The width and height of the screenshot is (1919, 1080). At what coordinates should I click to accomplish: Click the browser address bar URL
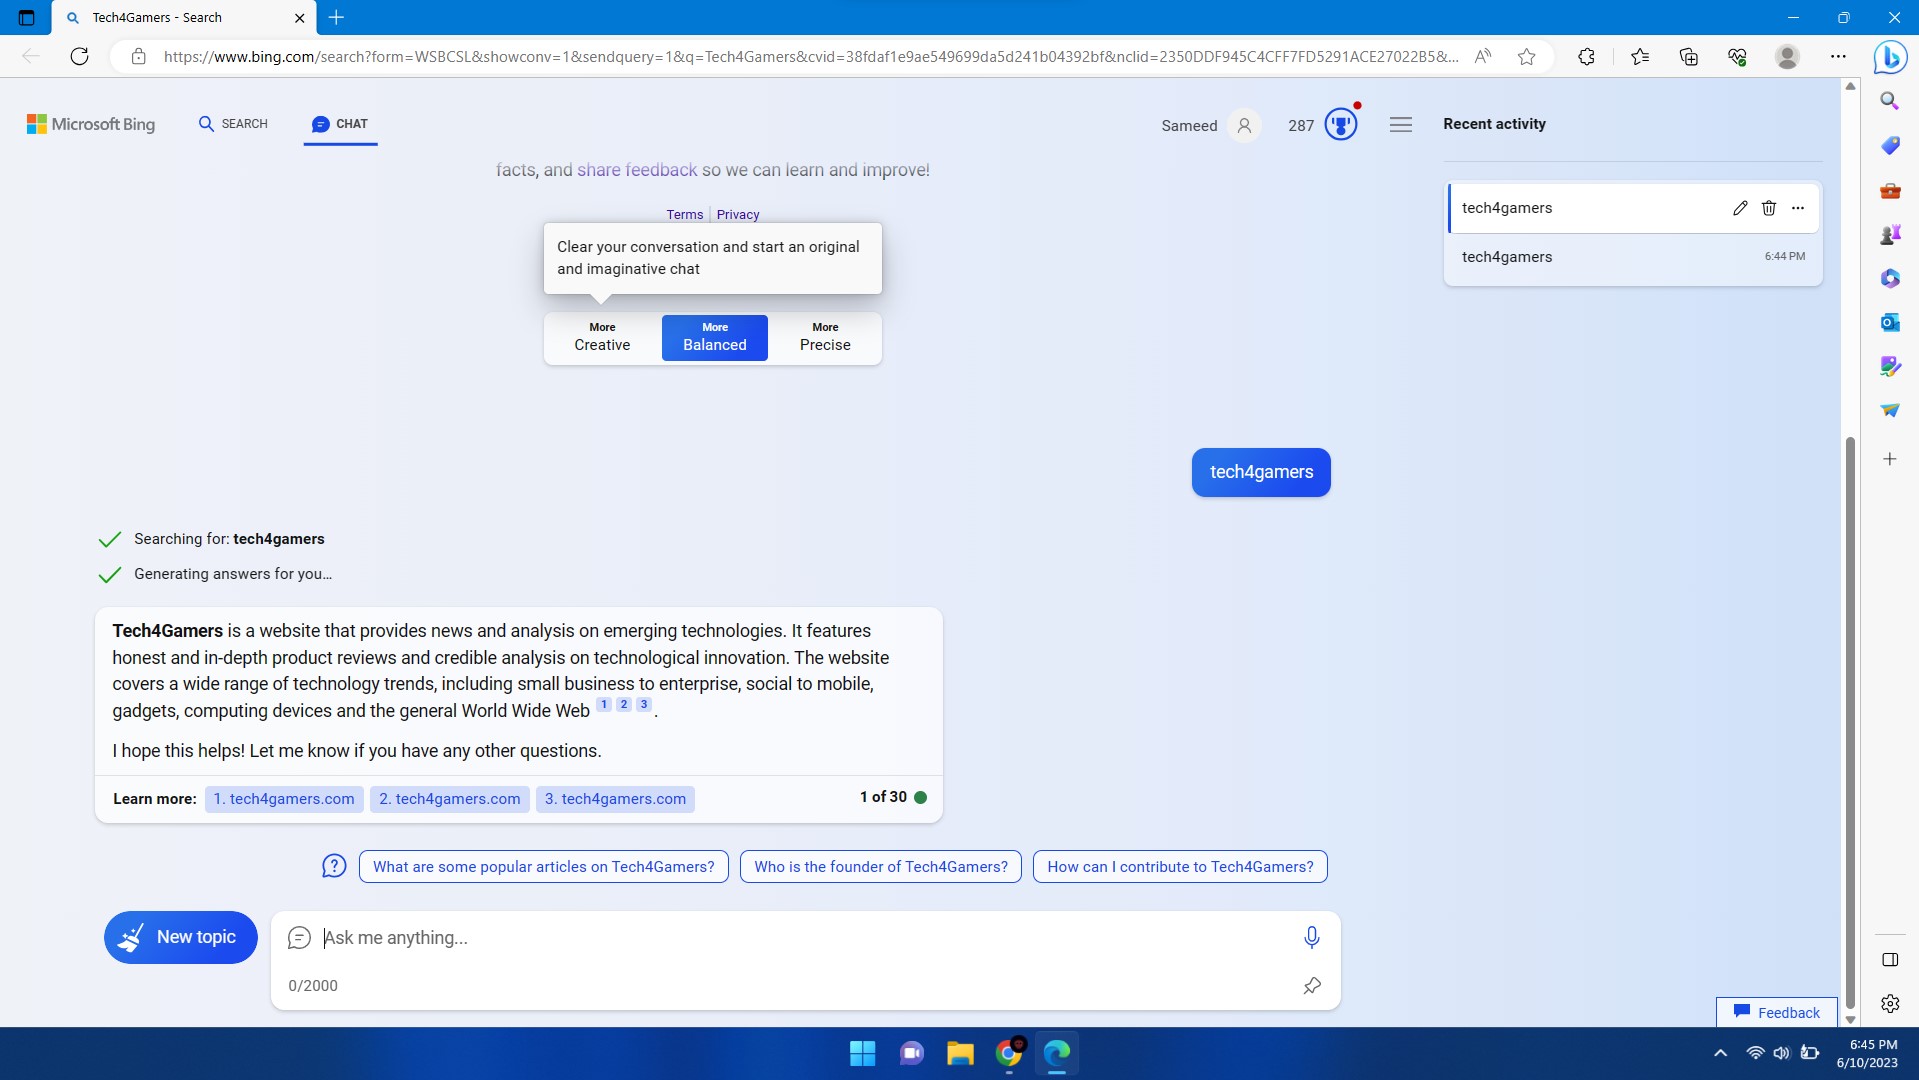pyautogui.click(x=810, y=57)
